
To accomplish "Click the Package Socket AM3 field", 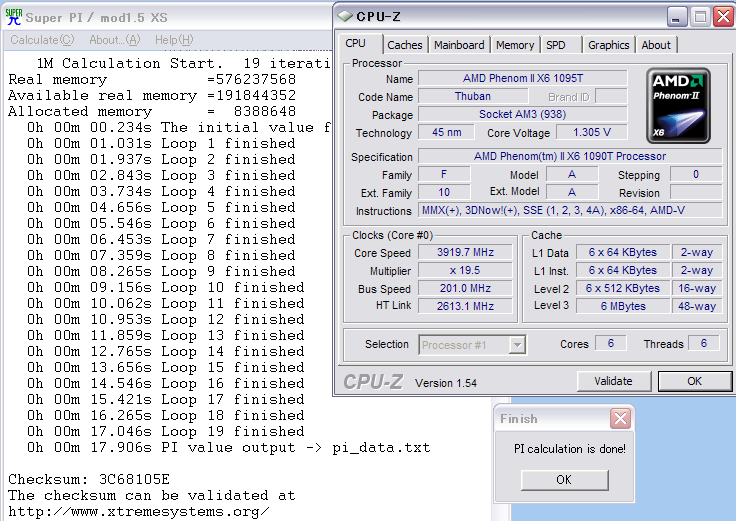I will click(x=522, y=114).
